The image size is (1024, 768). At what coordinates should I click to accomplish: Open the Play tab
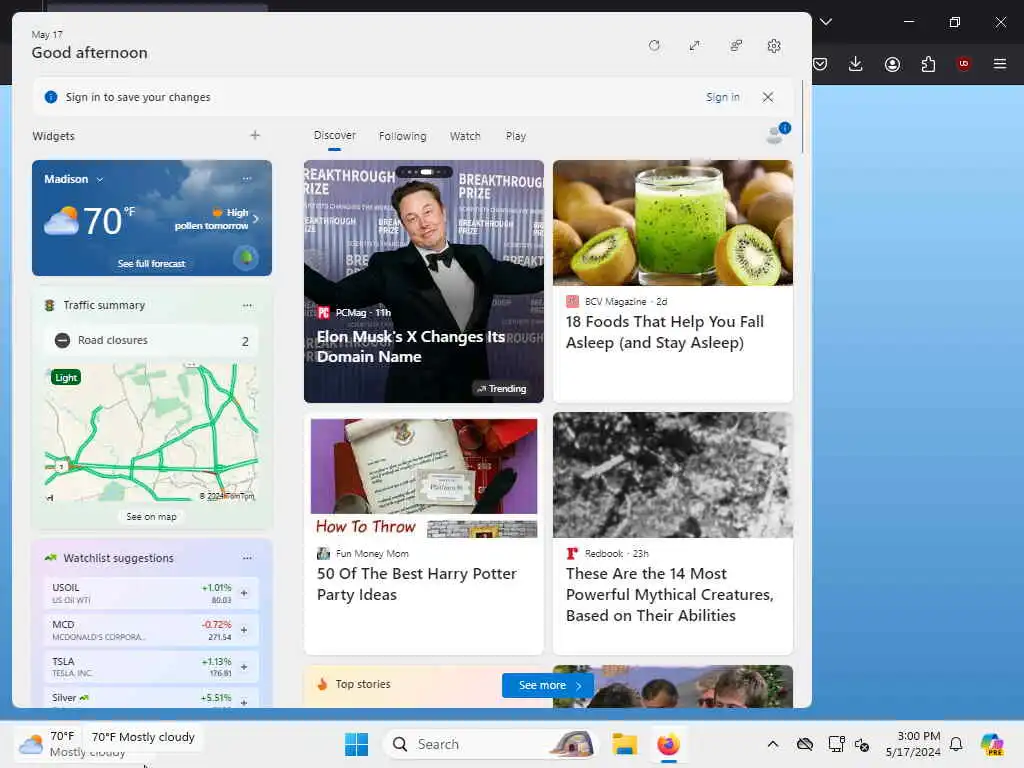coord(515,136)
